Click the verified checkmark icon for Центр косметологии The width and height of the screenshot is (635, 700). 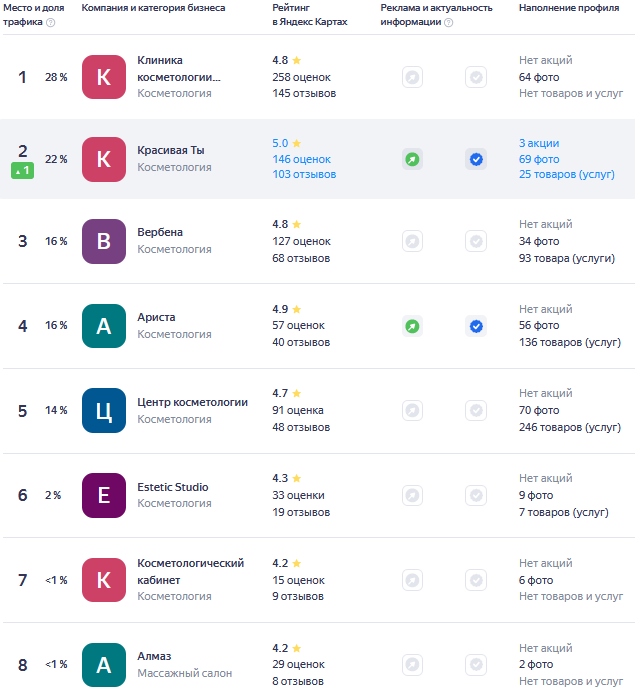pos(476,410)
